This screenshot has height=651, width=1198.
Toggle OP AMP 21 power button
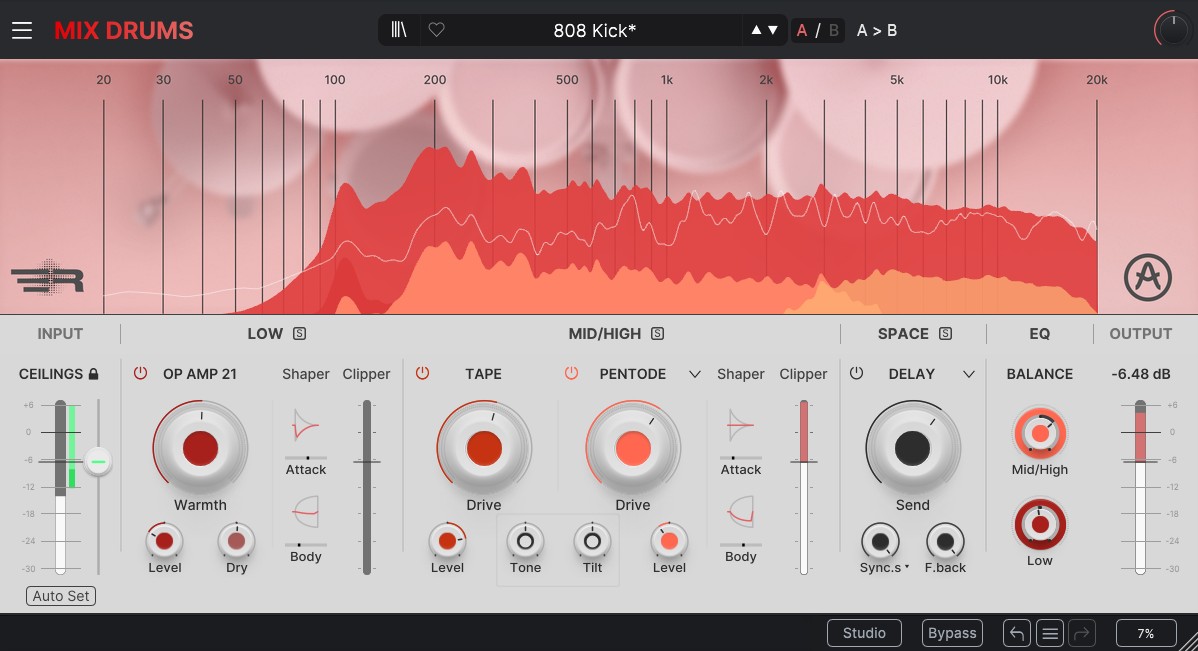click(x=140, y=374)
